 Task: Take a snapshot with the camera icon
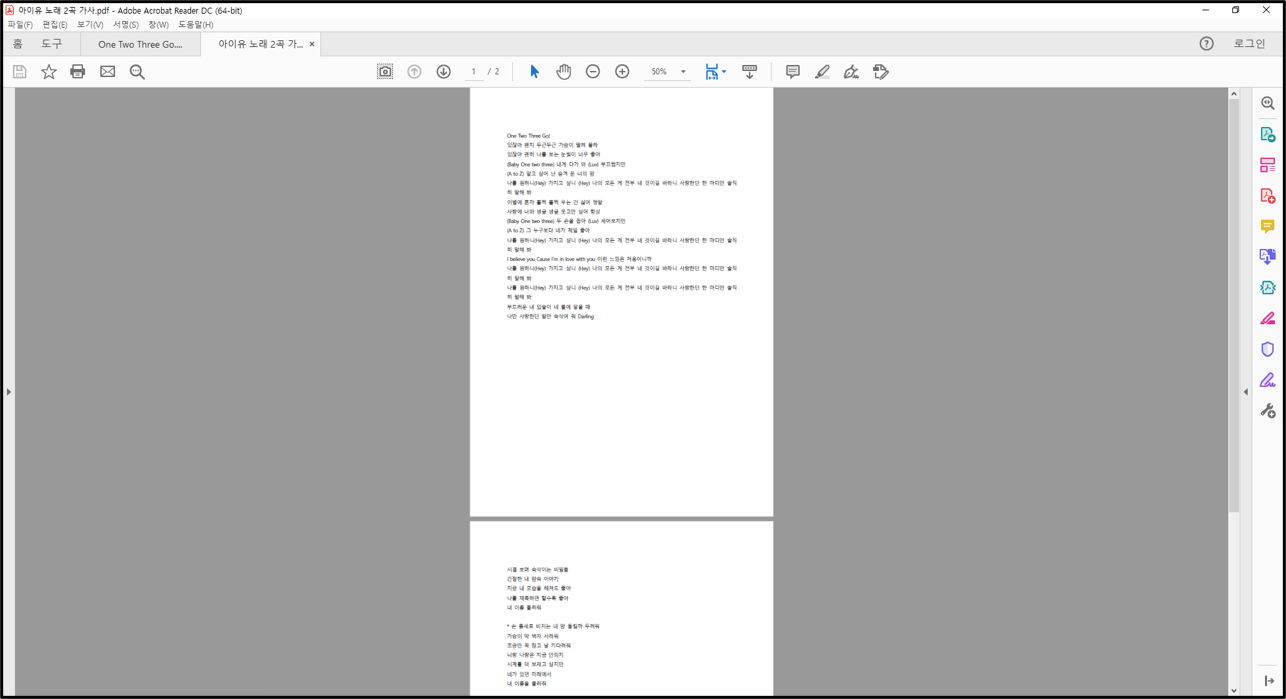[385, 72]
